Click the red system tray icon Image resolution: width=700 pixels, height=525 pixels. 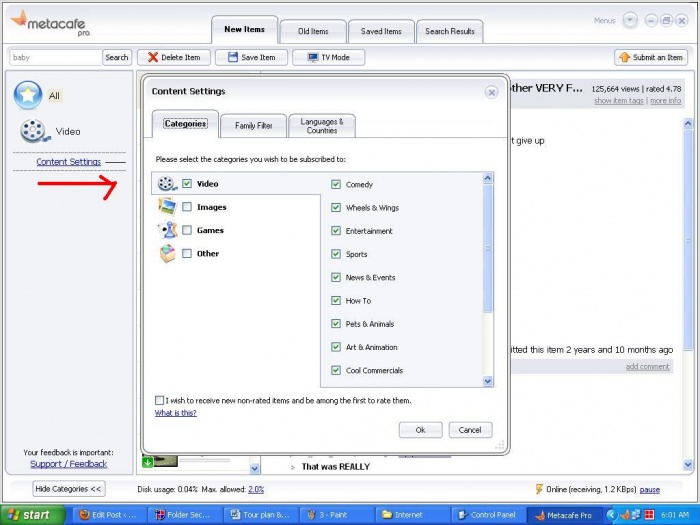(649, 515)
